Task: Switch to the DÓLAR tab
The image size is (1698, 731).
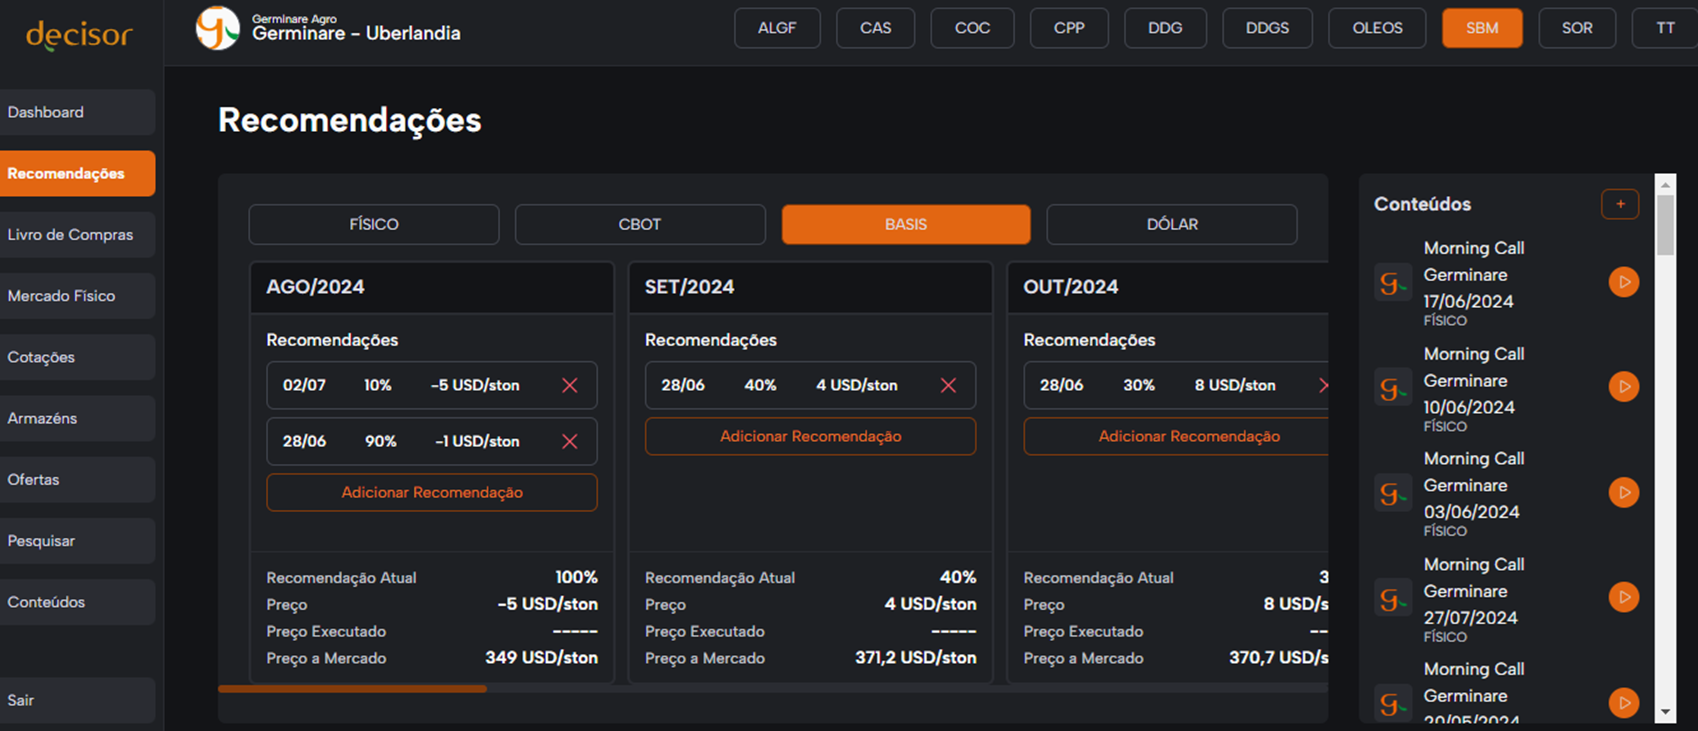Action: 1172,224
